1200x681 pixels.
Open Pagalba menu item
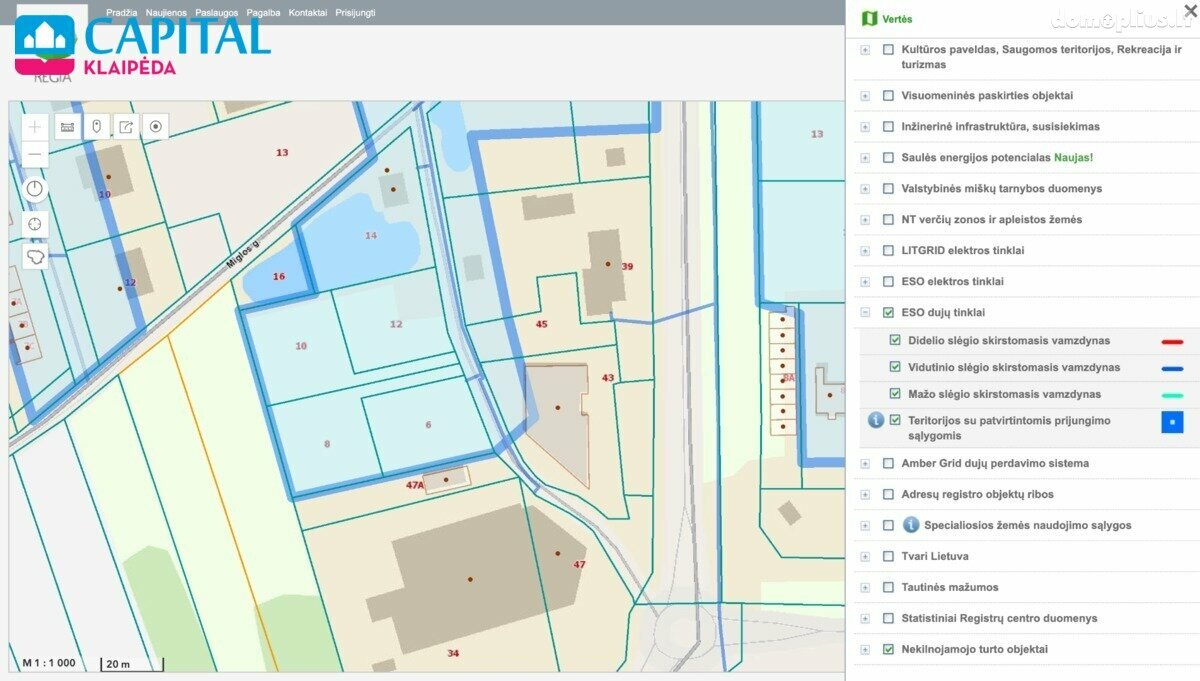264,12
